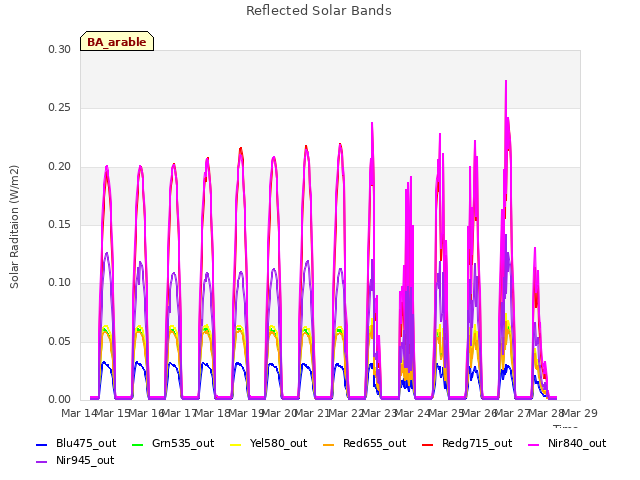The height and width of the screenshot is (480, 640).
Task: Click the Red655_out legend label
Action: point(374,443)
